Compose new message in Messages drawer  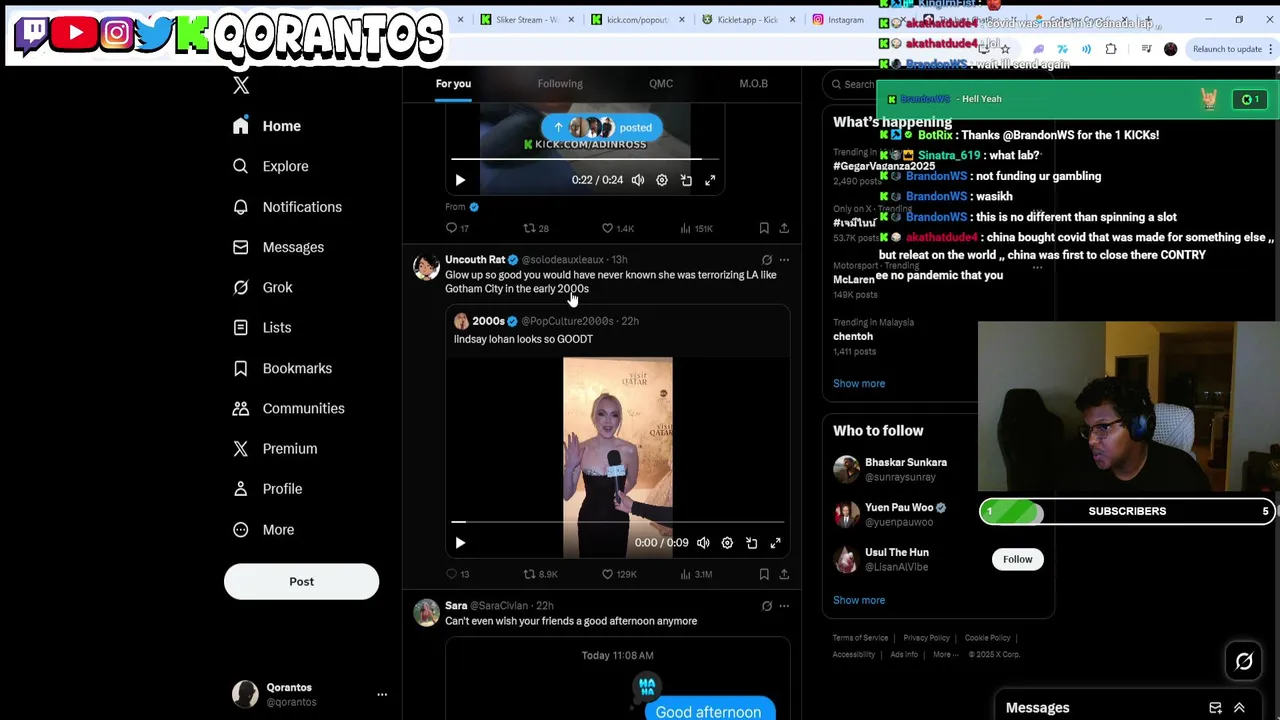[1215, 708]
